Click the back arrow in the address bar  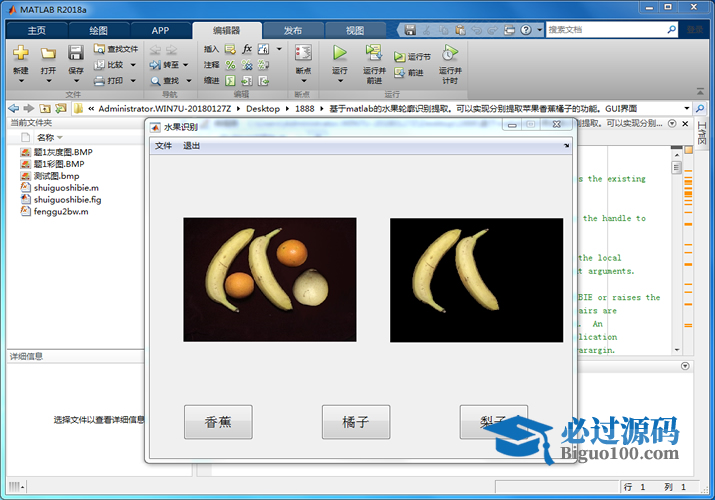pyautogui.click(x=14, y=108)
